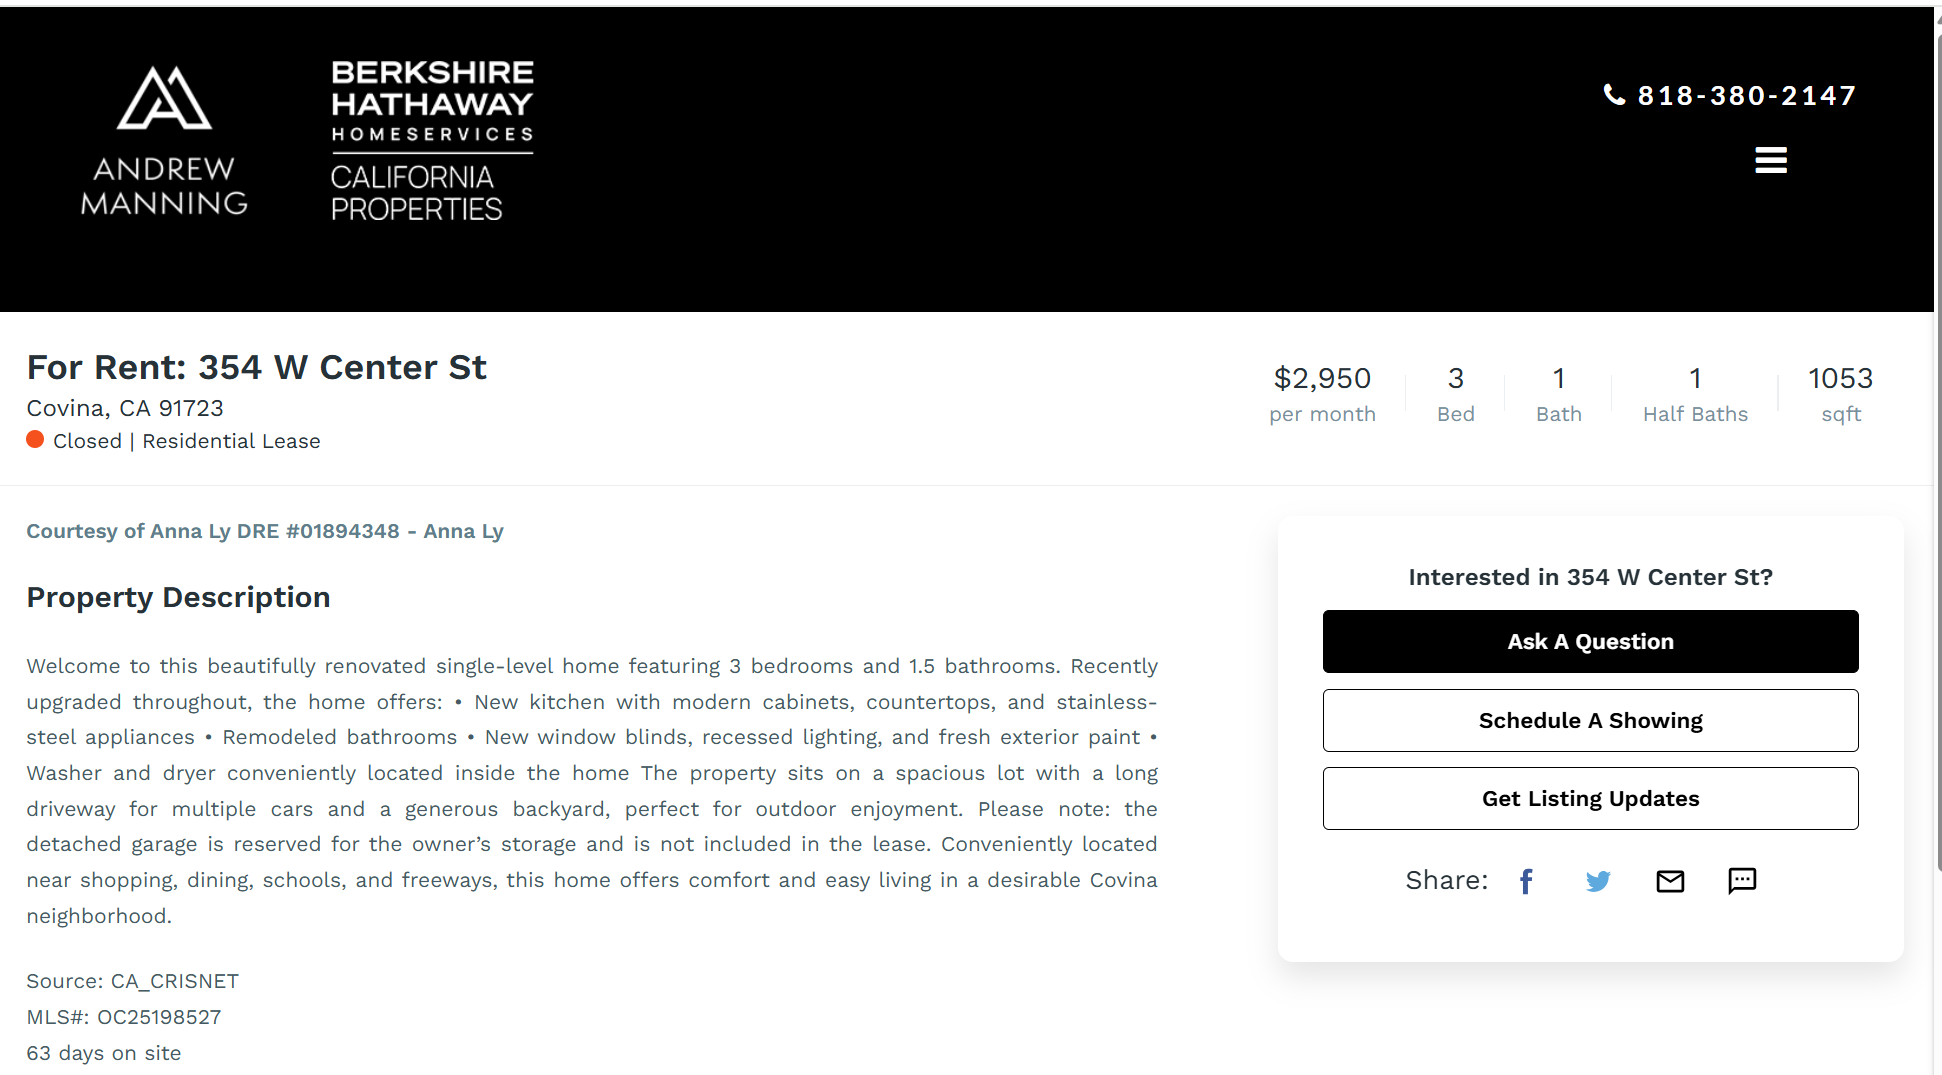Image resolution: width=1942 pixels, height=1075 pixels.
Task: Click Get Listing Updates button
Action: [1590, 799]
